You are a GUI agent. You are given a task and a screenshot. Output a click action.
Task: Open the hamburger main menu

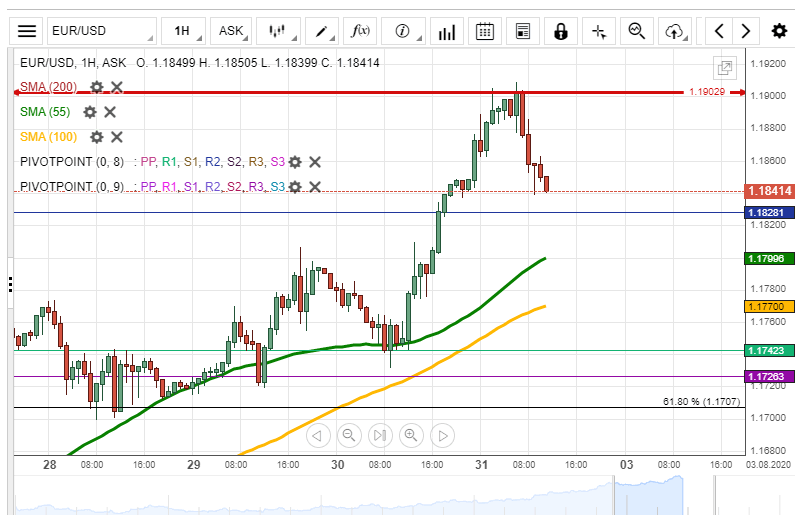(28, 31)
